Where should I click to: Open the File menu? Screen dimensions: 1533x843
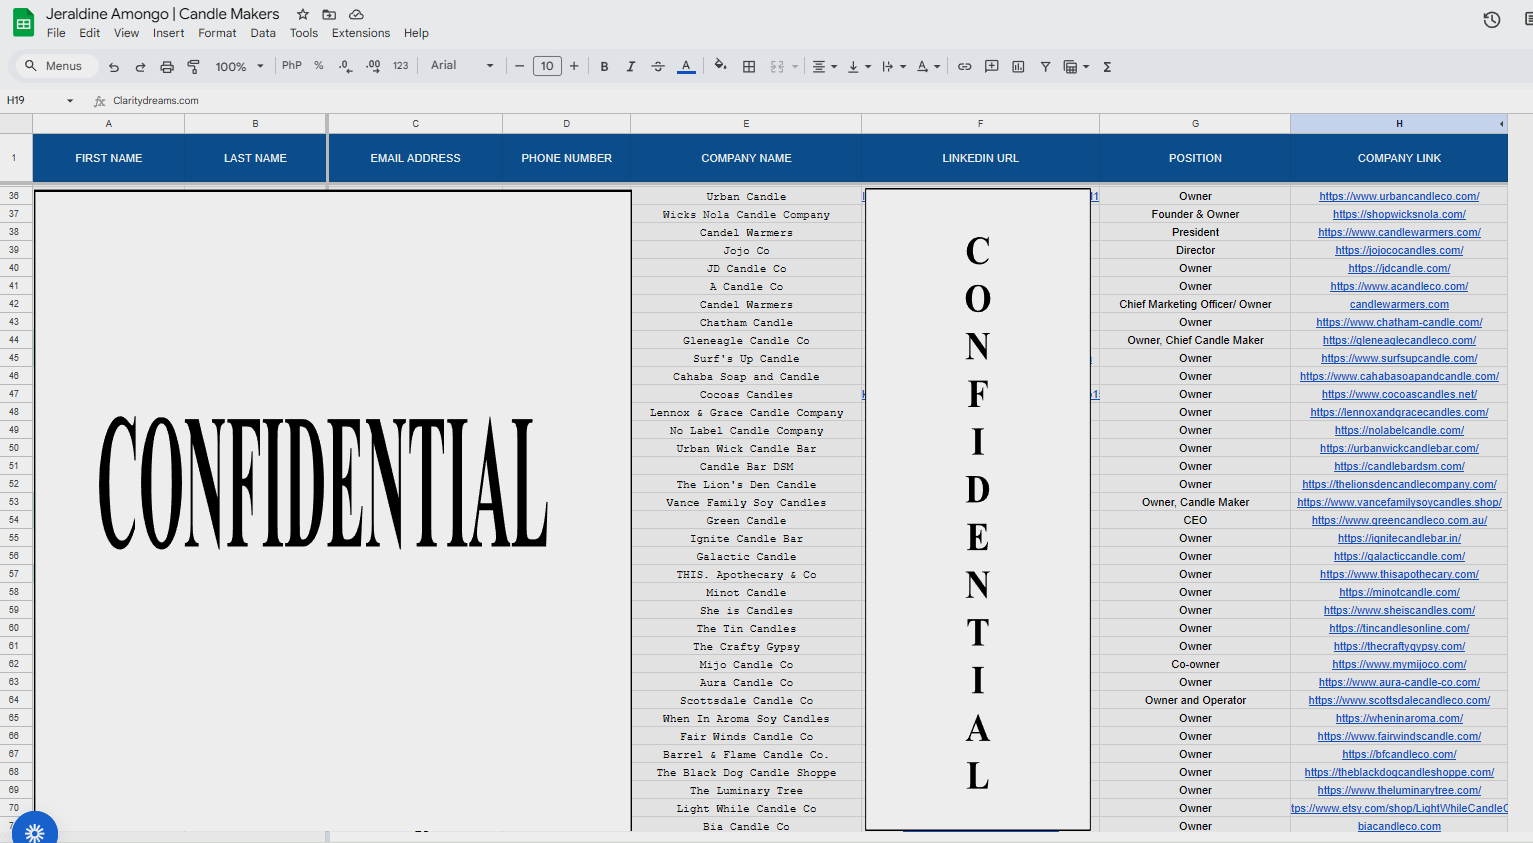(x=56, y=33)
